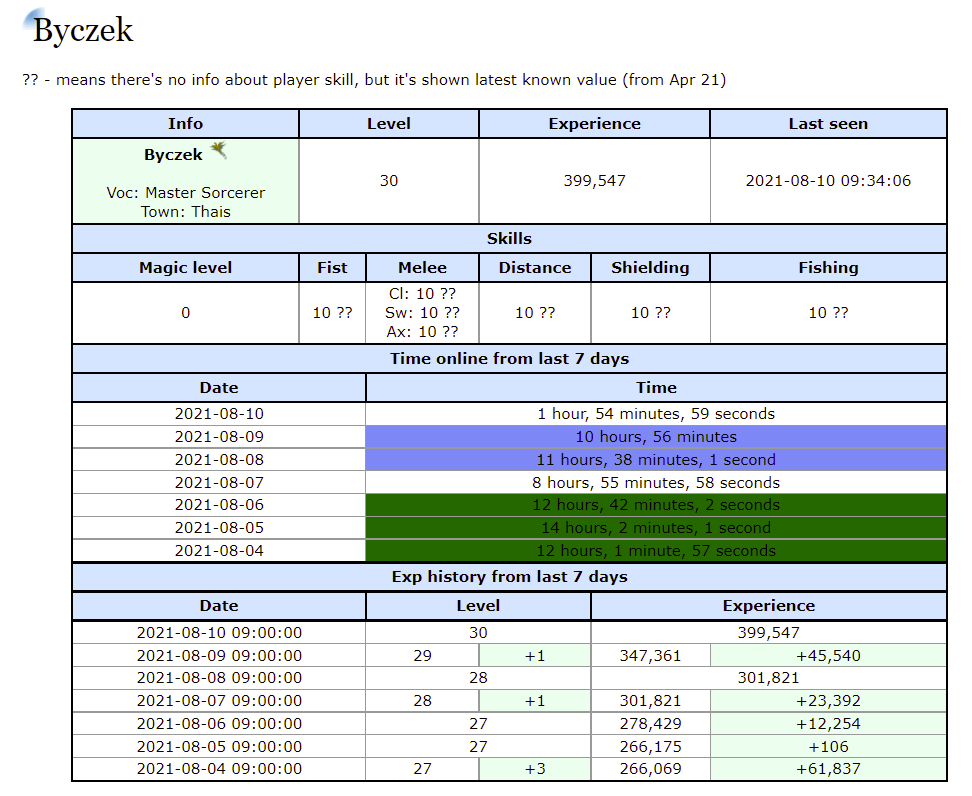Click the green icon beside the Byczek name
This screenshot has height=796, width=972.
[x=219, y=151]
